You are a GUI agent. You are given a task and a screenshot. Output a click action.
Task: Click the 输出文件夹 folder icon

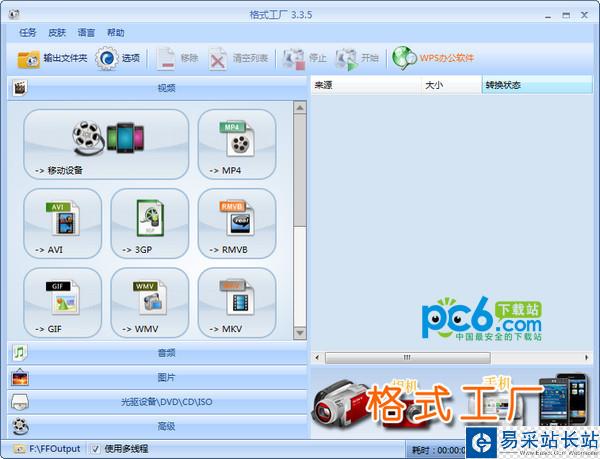coord(28,59)
